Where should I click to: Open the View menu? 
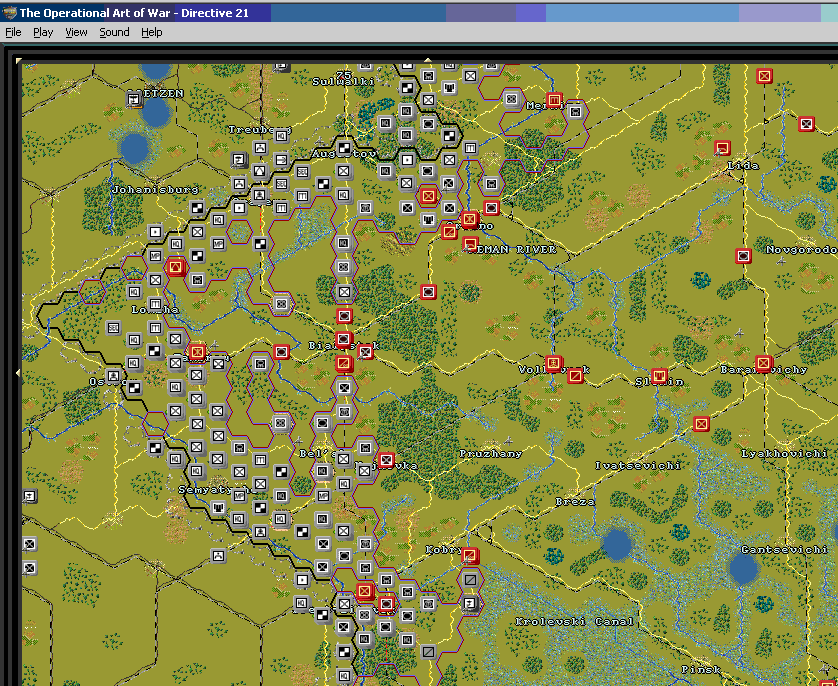pos(76,32)
